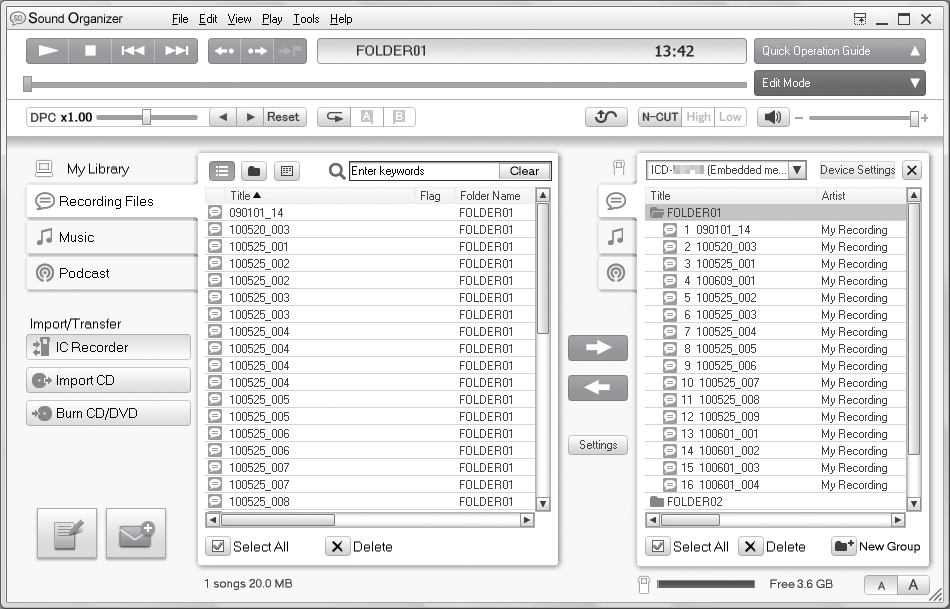Image resolution: width=950 pixels, height=609 pixels.
Task: Open the Help menu
Action: coord(341,19)
